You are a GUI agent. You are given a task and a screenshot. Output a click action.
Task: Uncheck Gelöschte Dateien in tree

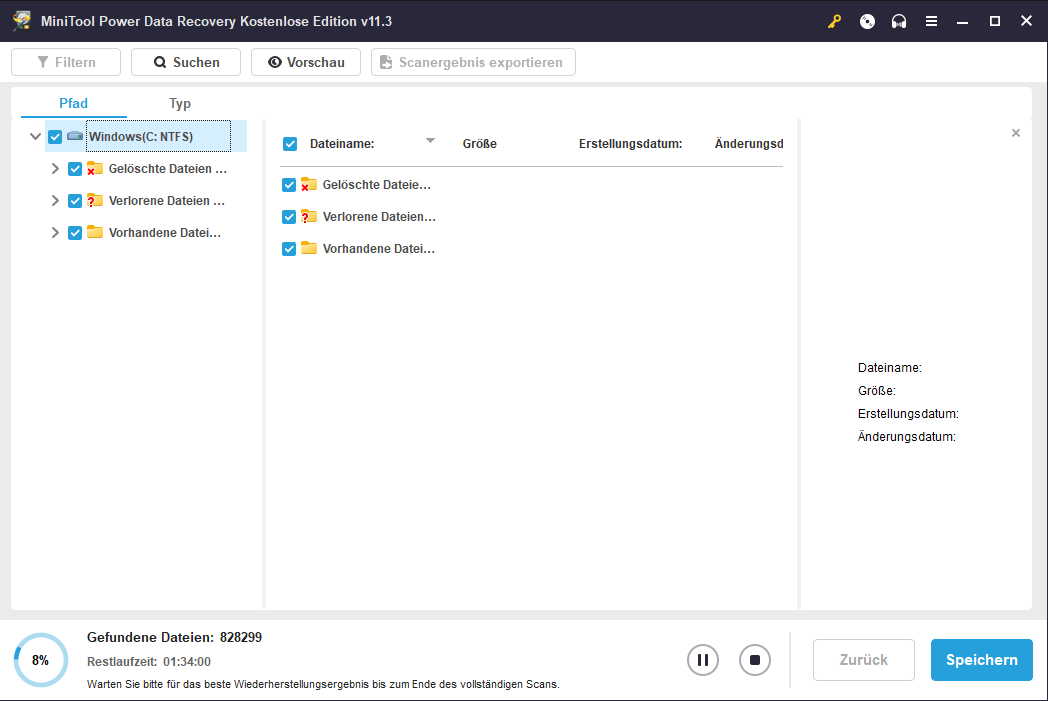[75, 169]
